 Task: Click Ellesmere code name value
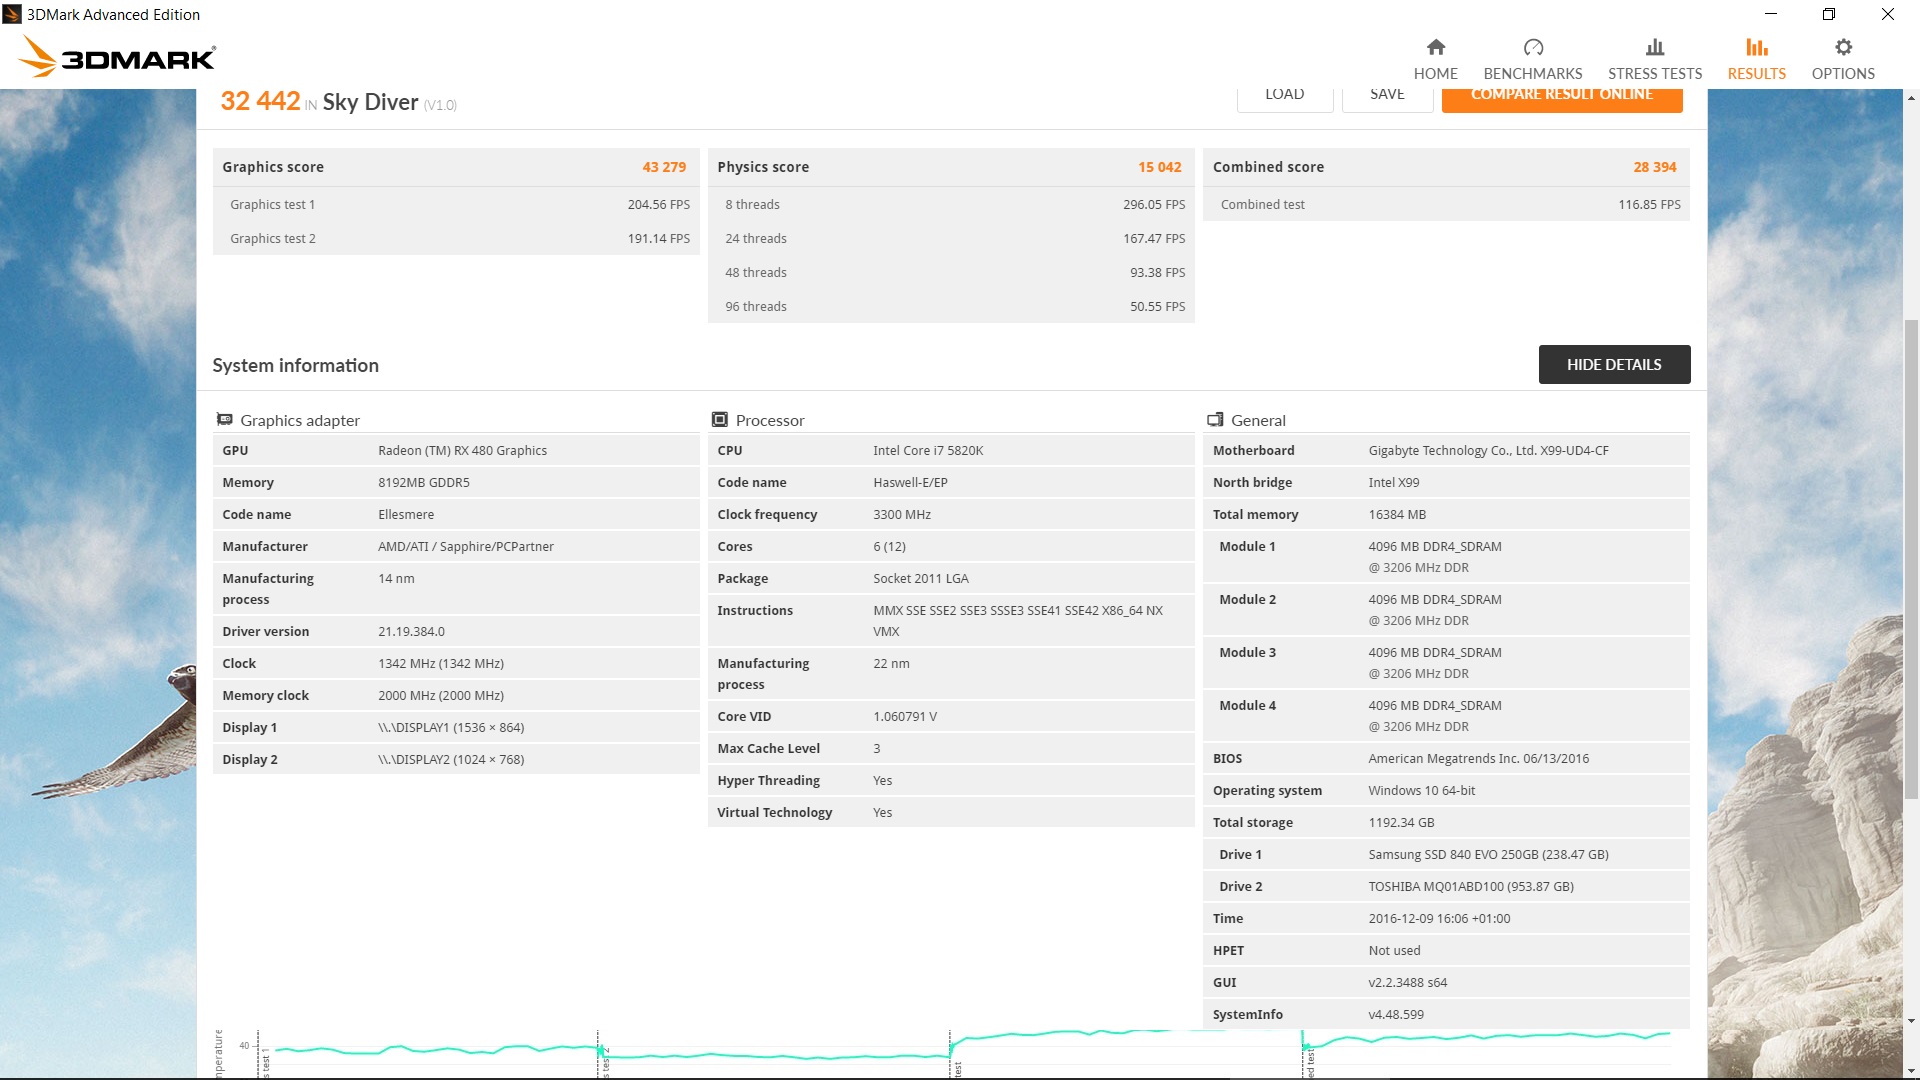coord(406,514)
